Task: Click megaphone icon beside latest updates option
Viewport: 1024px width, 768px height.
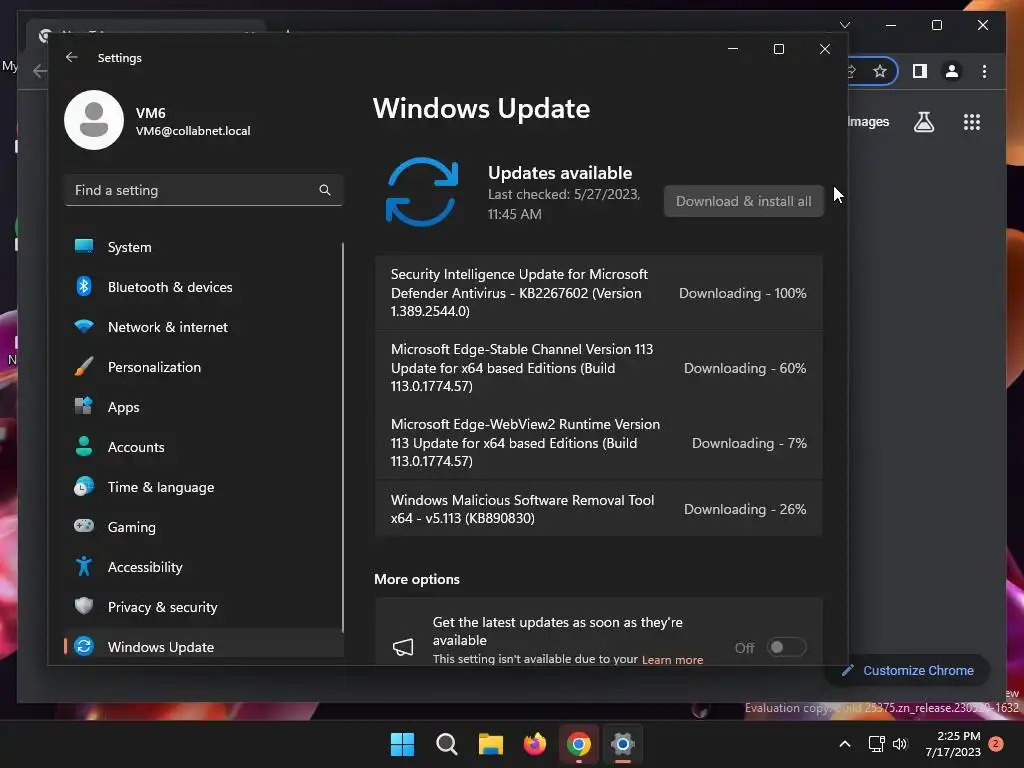Action: 403,647
